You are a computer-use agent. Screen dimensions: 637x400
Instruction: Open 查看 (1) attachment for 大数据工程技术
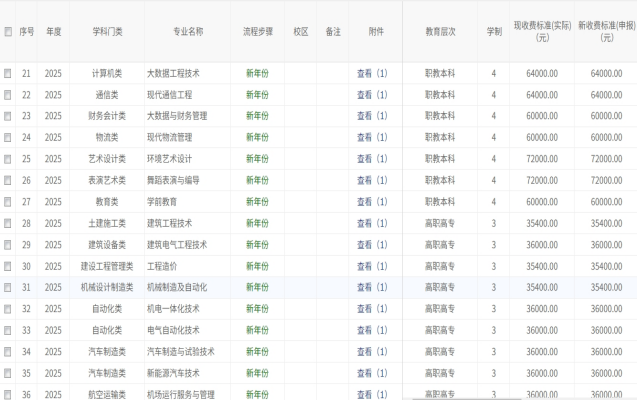371,74
